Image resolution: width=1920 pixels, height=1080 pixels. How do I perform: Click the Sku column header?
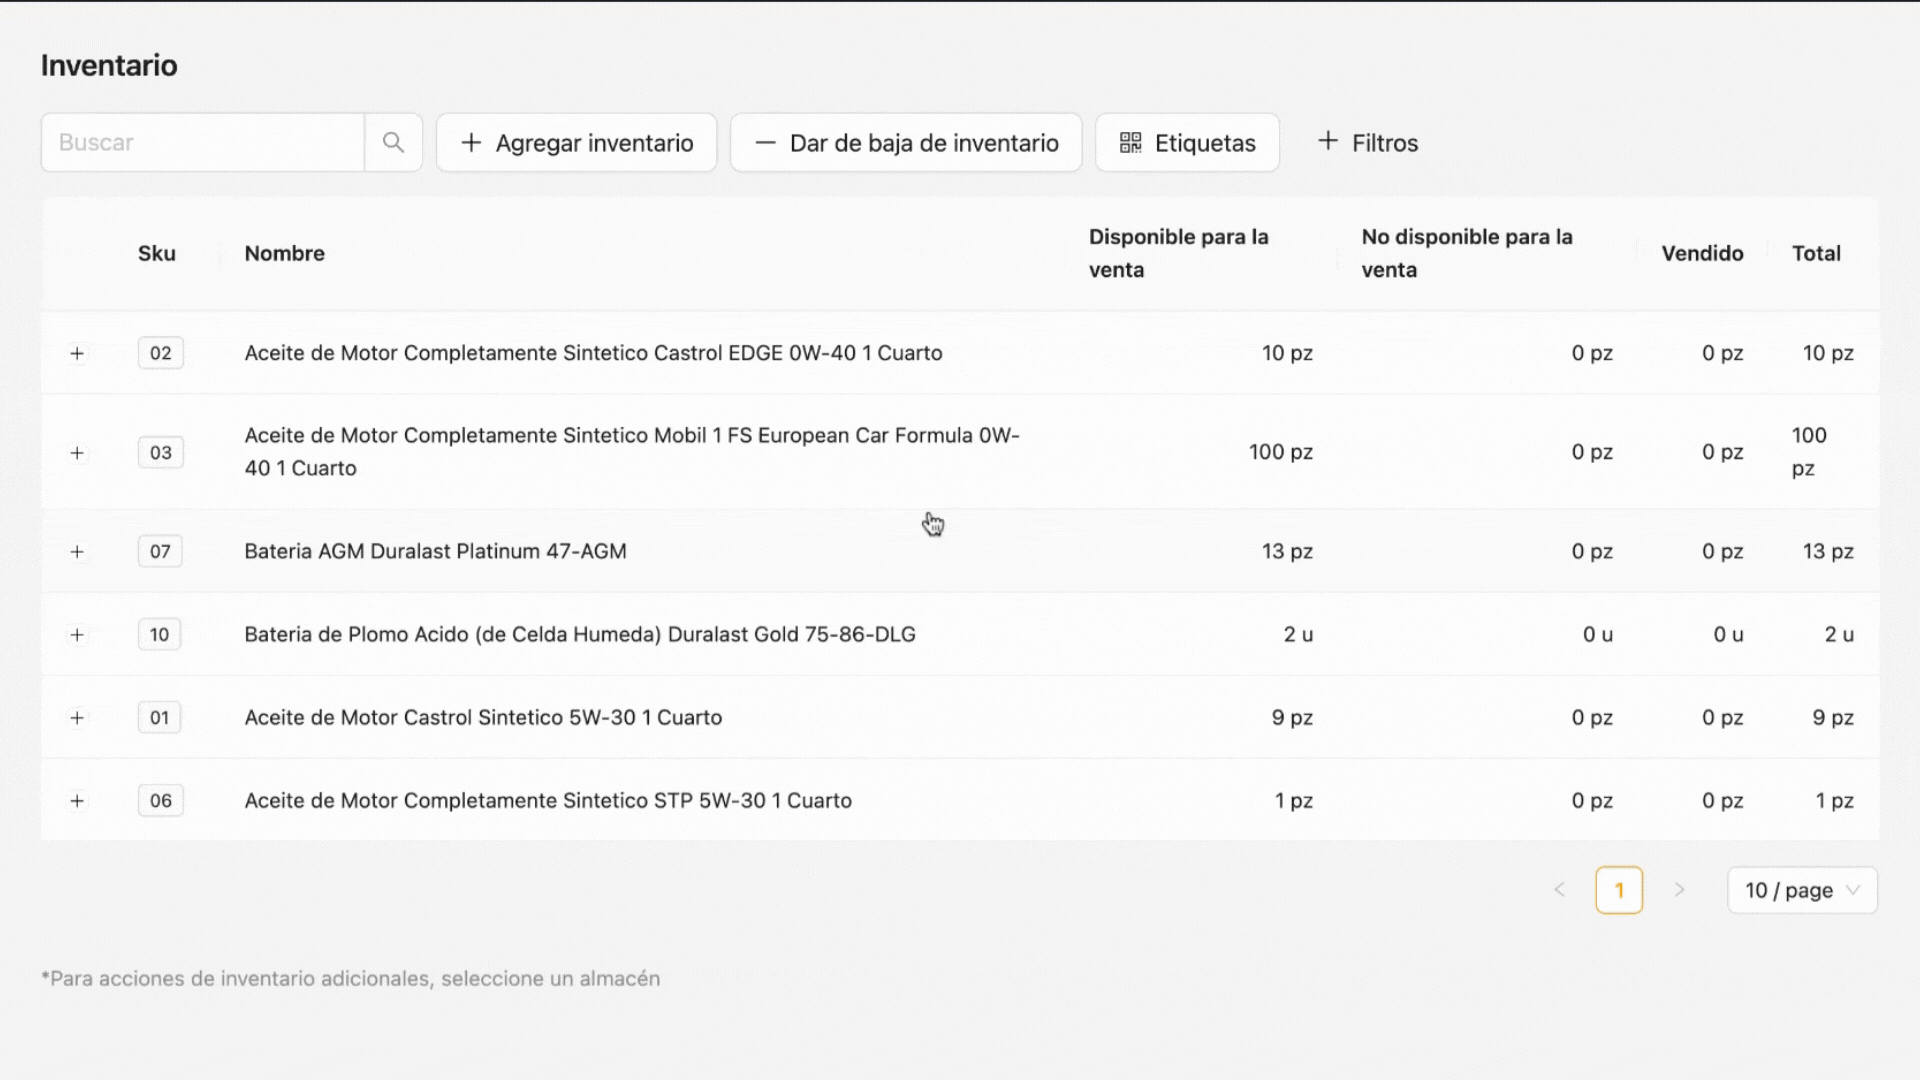(x=157, y=253)
